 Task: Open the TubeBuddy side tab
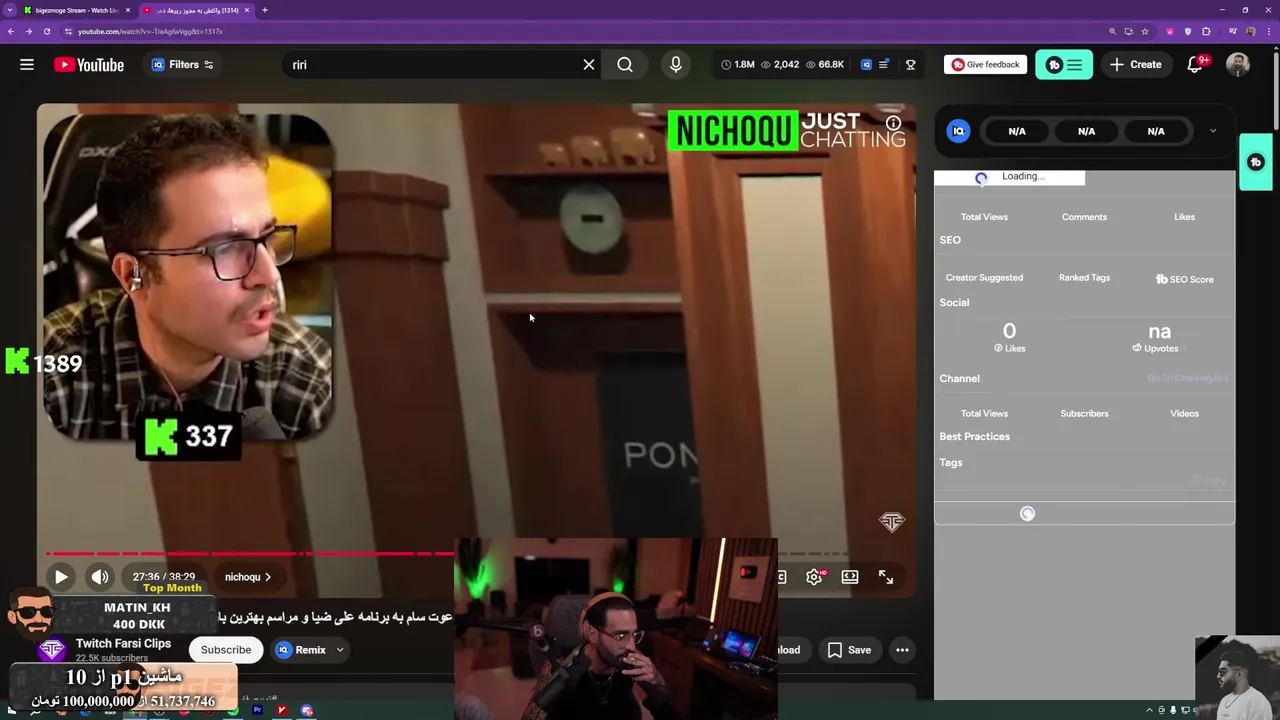point(1256,162)
